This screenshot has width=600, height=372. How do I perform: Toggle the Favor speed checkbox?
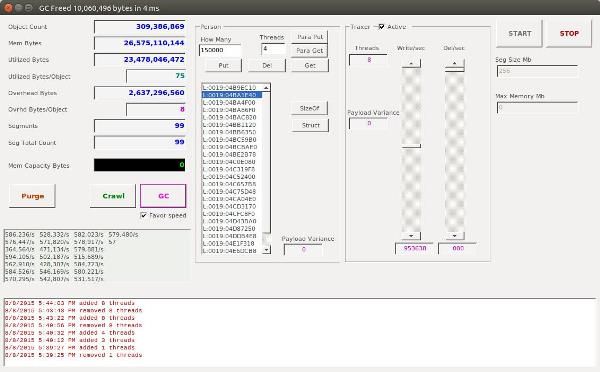click(143, 215)
